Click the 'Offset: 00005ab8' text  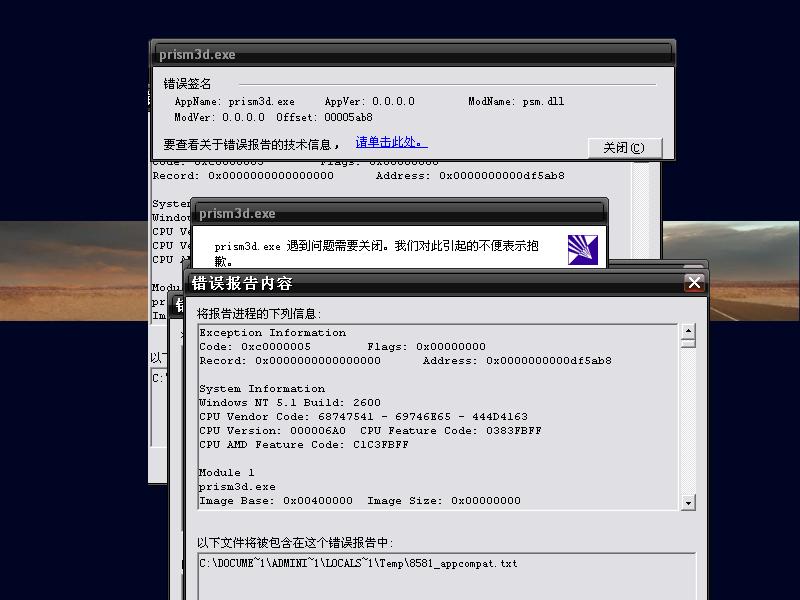tap(324, 117)
